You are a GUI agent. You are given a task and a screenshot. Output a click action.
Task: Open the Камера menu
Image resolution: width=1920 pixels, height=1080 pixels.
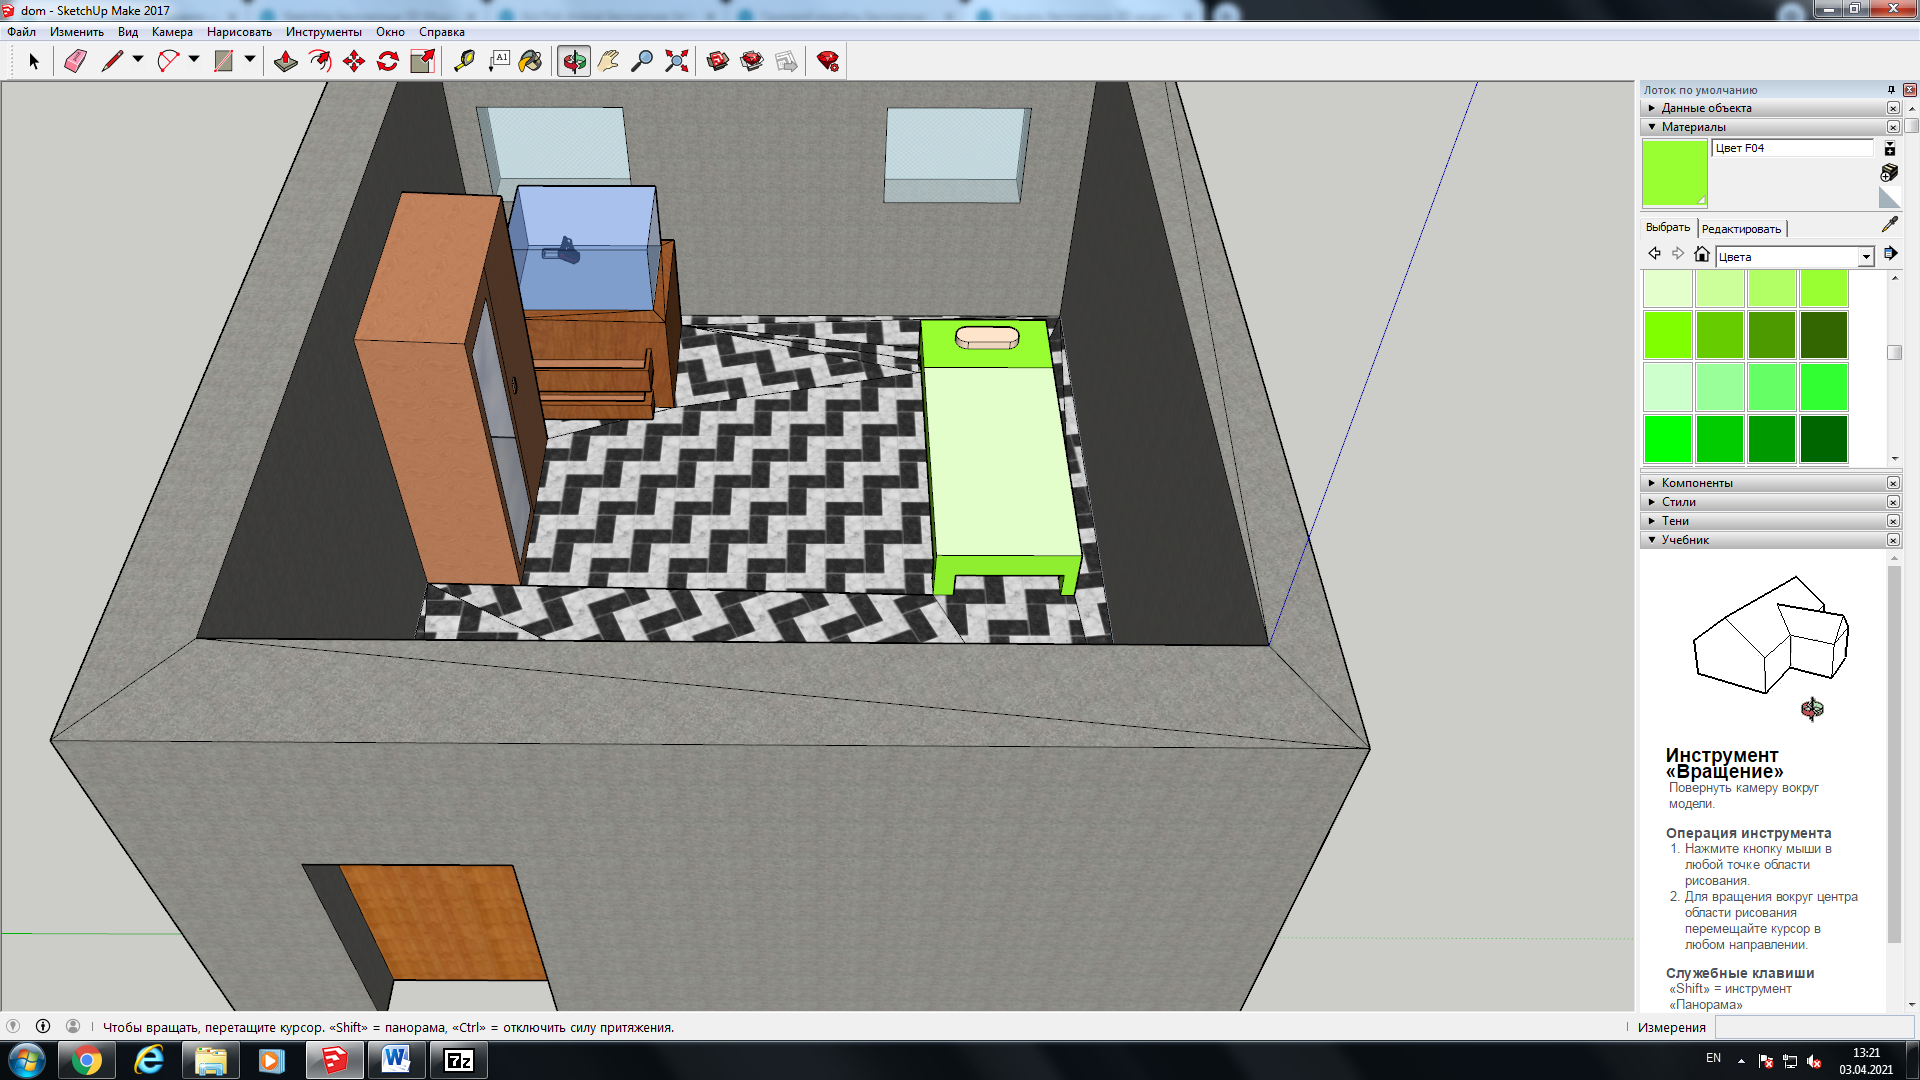(x=172, y=32)
